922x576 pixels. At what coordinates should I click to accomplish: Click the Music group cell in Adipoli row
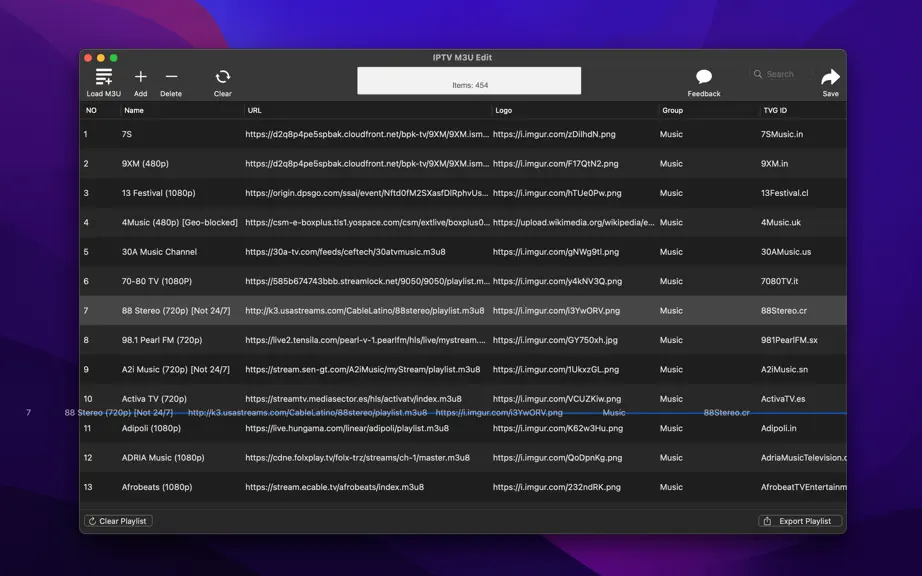coord(671,428)
